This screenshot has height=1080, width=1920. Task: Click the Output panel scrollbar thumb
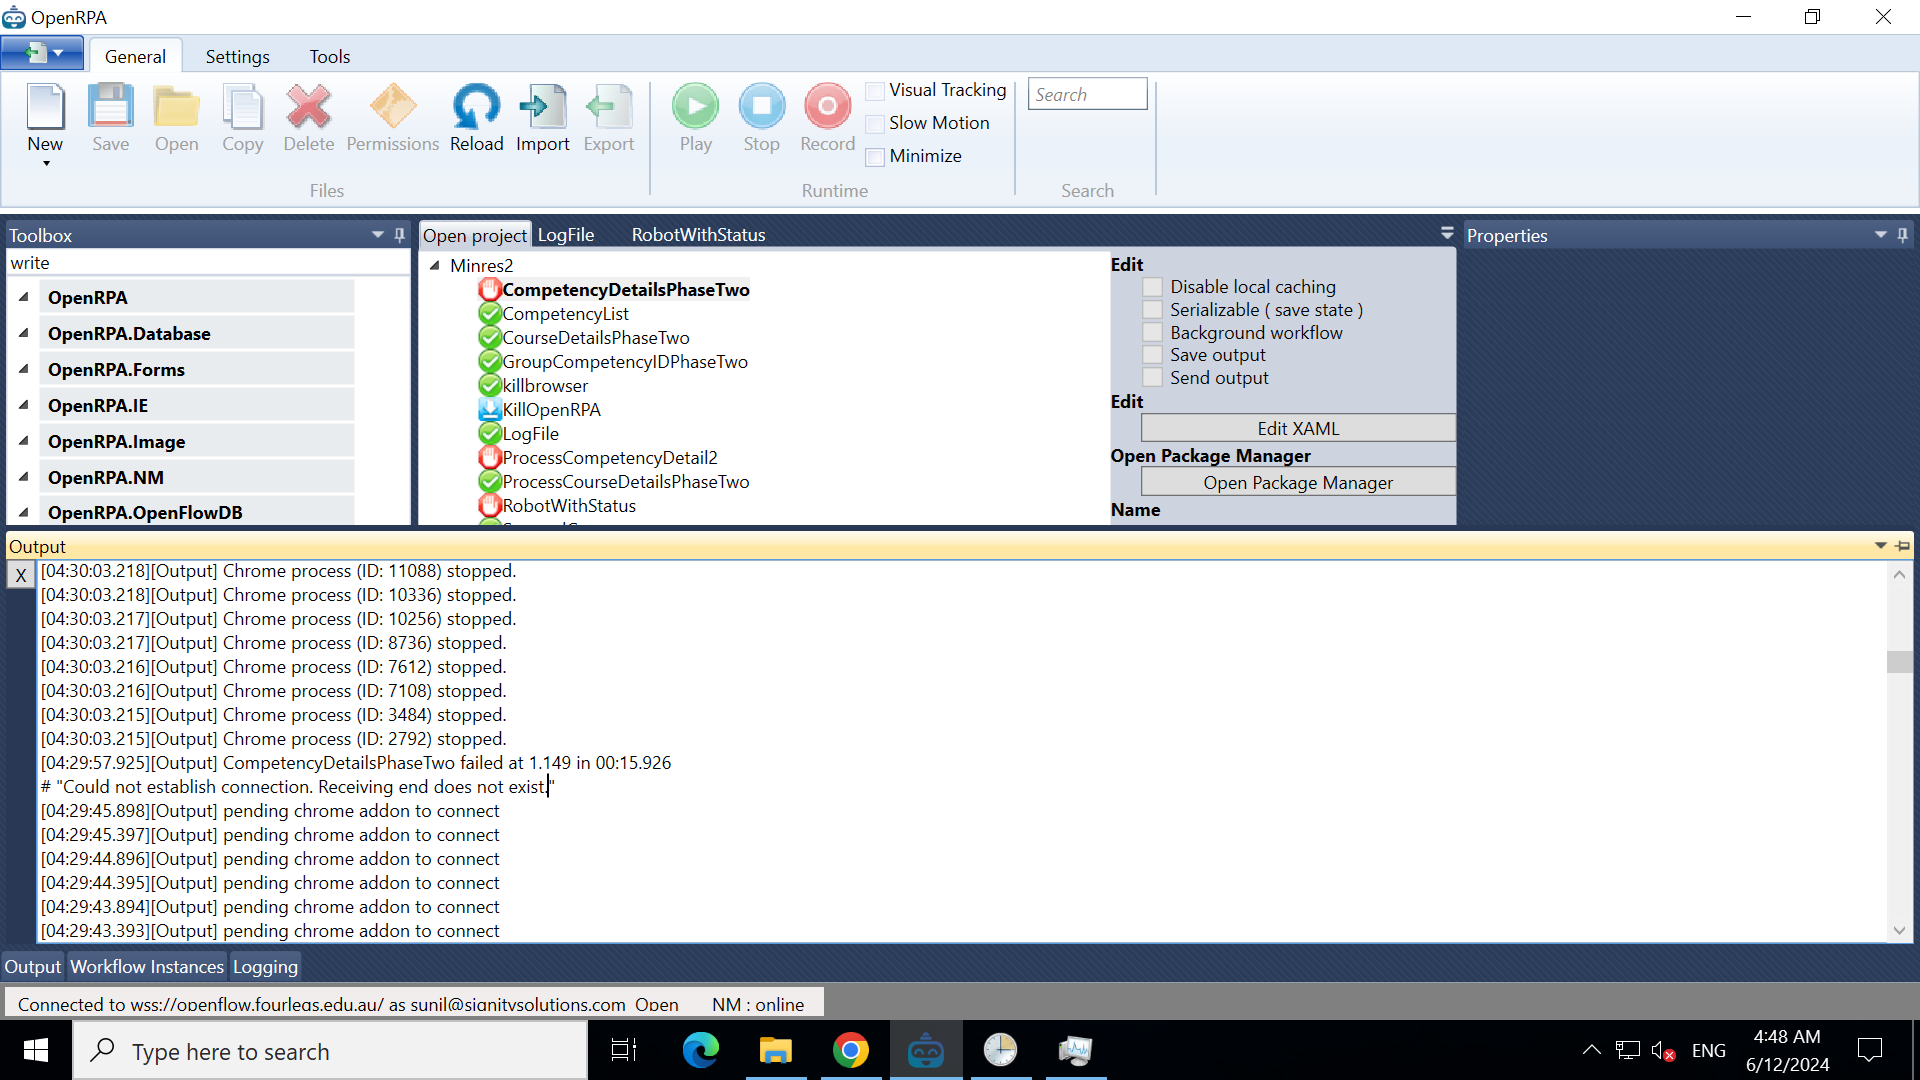click(1899, 662)
